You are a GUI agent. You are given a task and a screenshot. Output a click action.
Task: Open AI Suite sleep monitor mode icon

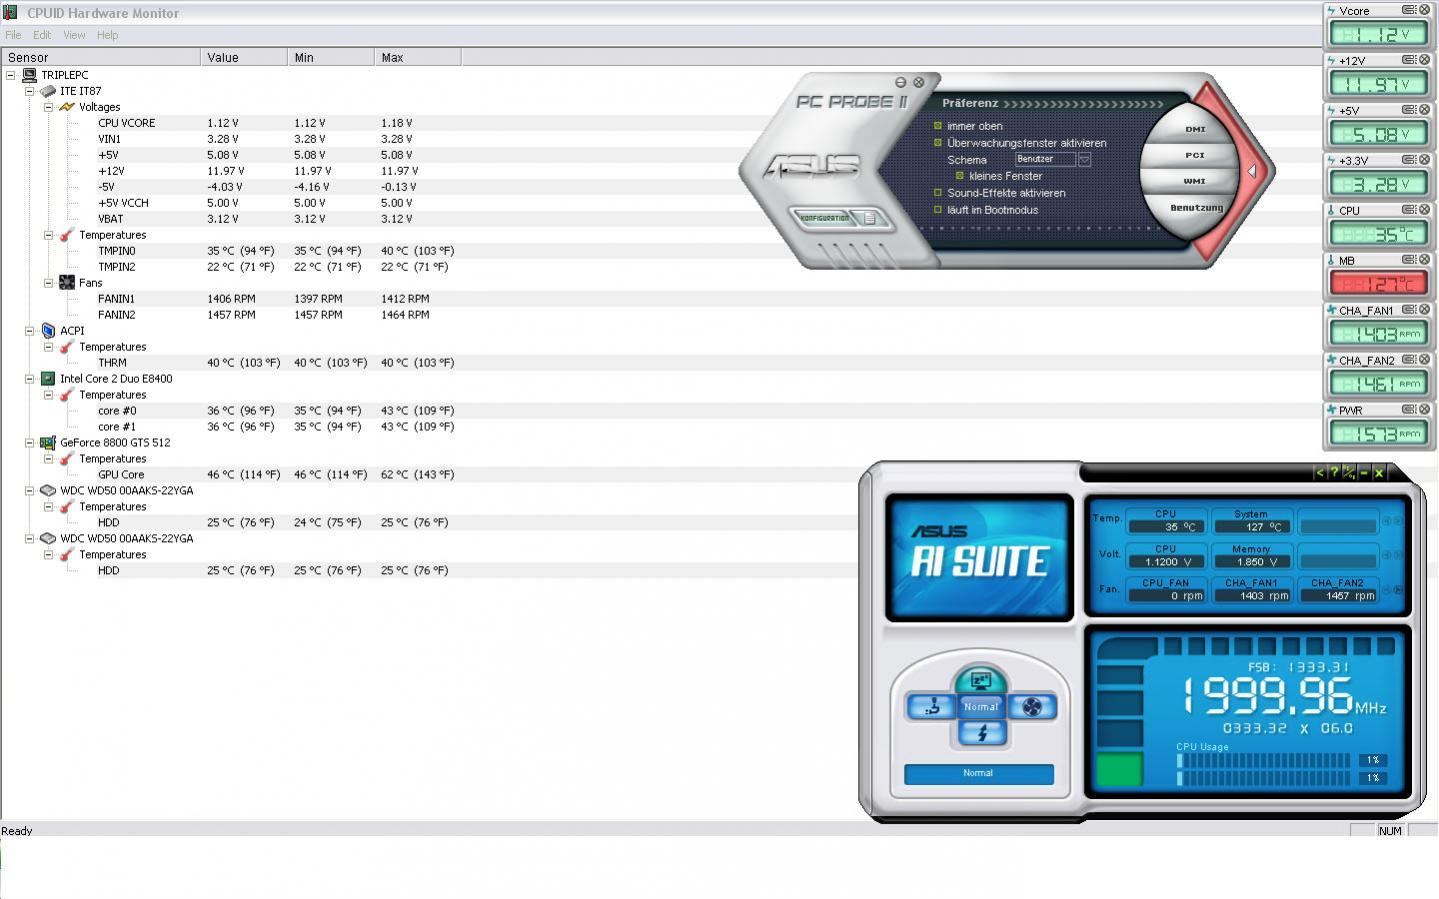click(x=980, y=681)
